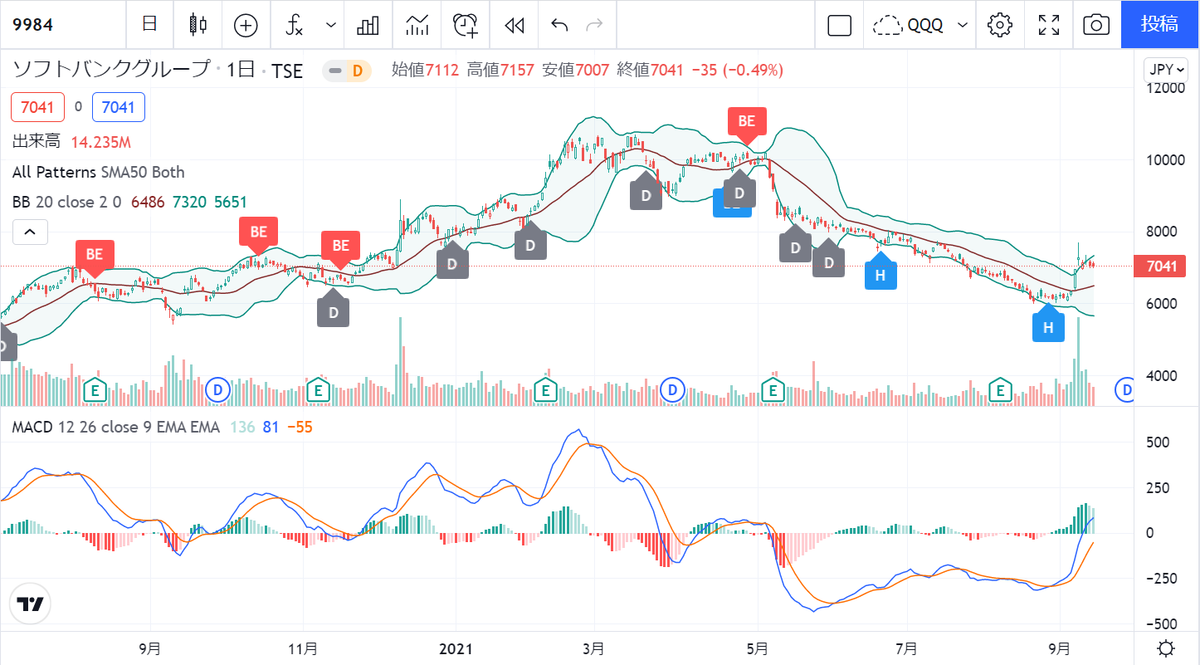This screenshot has width=1200, height=665.
Task: Click the BE pattern marker at the April 2021 peak
Action: (746, 123)
